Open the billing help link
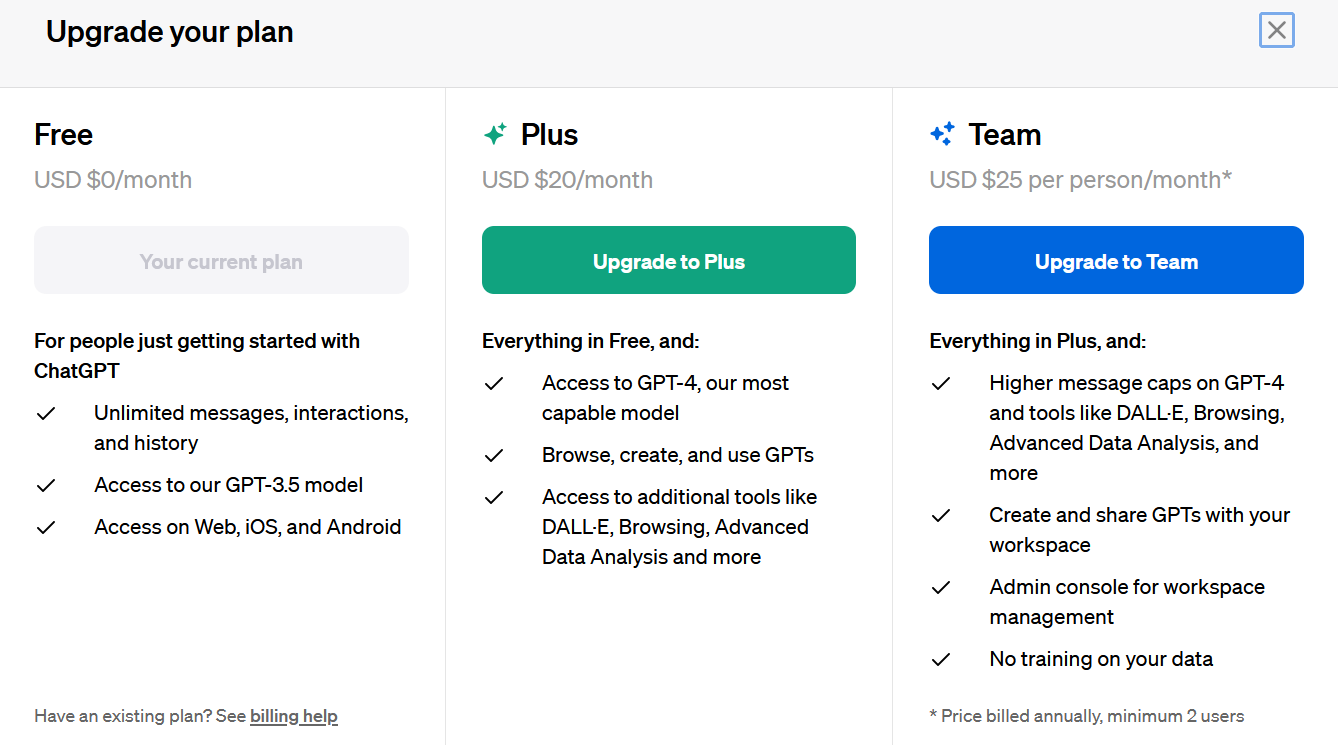This screenshot has width=1338, height=745. [294, 716]
